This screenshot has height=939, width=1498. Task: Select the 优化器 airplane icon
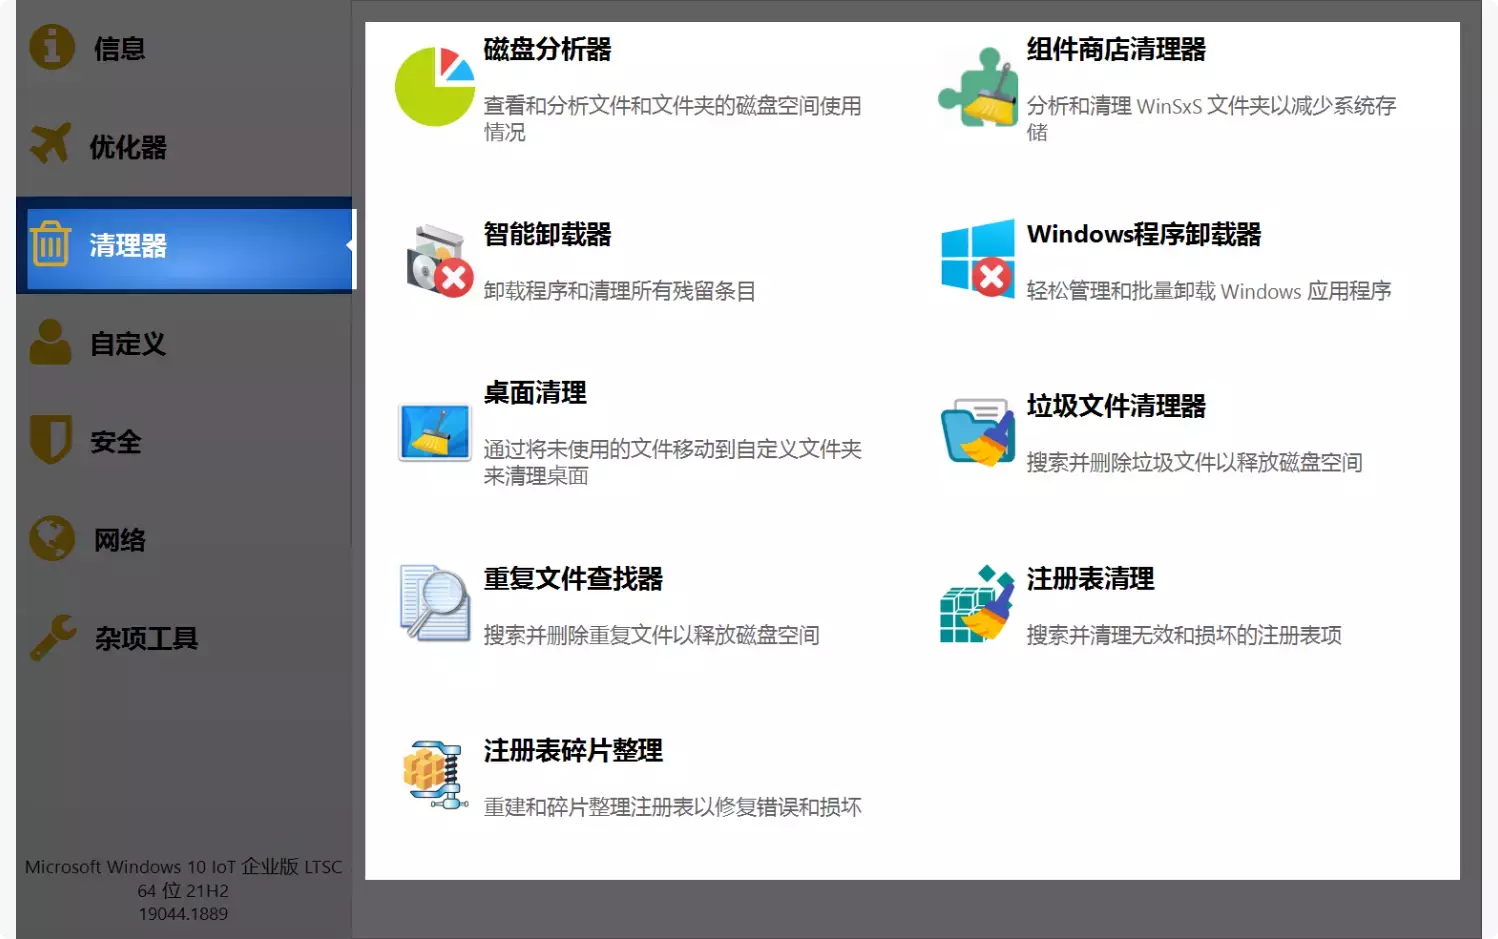[x=50, y=146]
